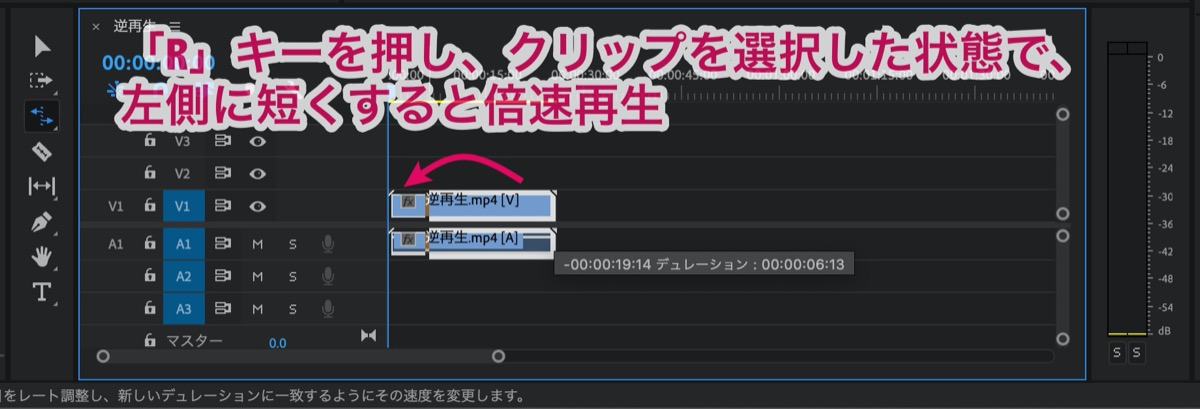Screen dimensions: 1200x409
Task: Click the master track output icon beside 0.0
Action: (x=368, y=336)
